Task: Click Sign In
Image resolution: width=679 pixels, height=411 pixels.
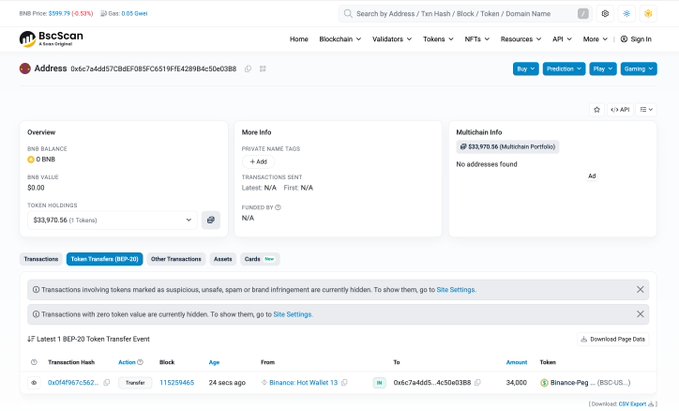Action: click(x=636, y=39)
